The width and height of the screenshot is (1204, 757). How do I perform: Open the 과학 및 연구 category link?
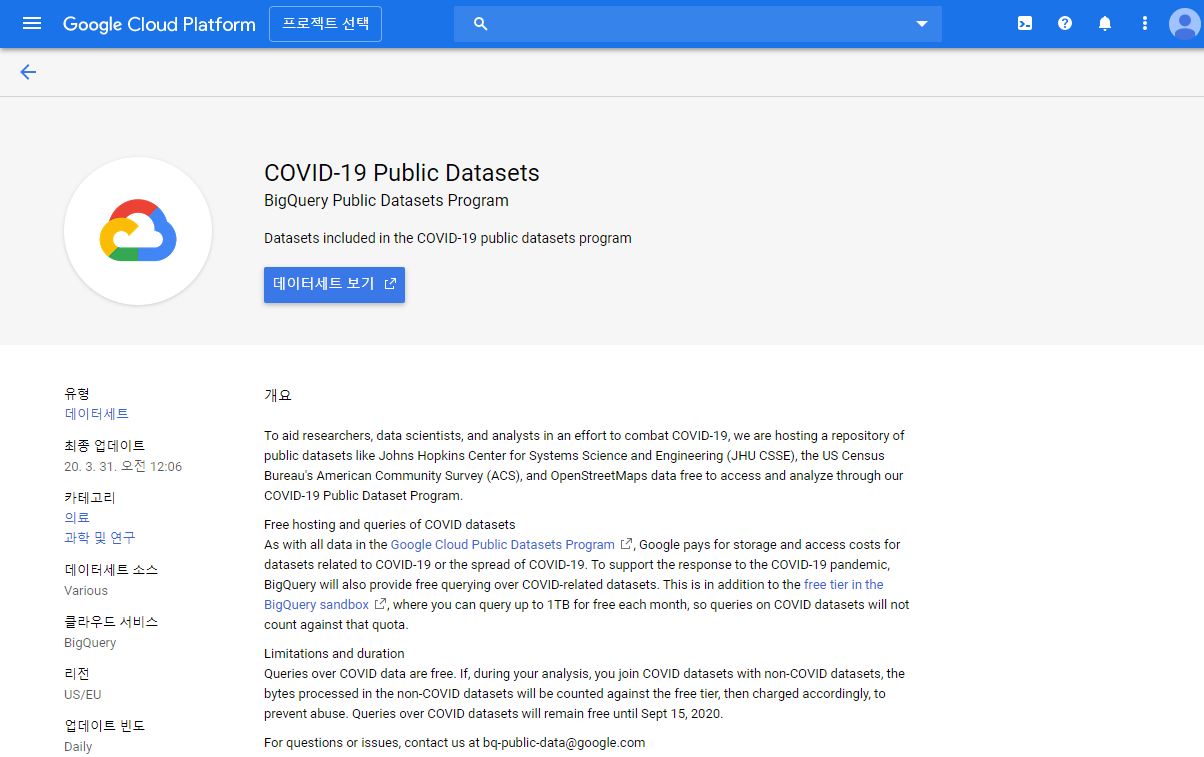pyautogui.click(x=97, y=537)
